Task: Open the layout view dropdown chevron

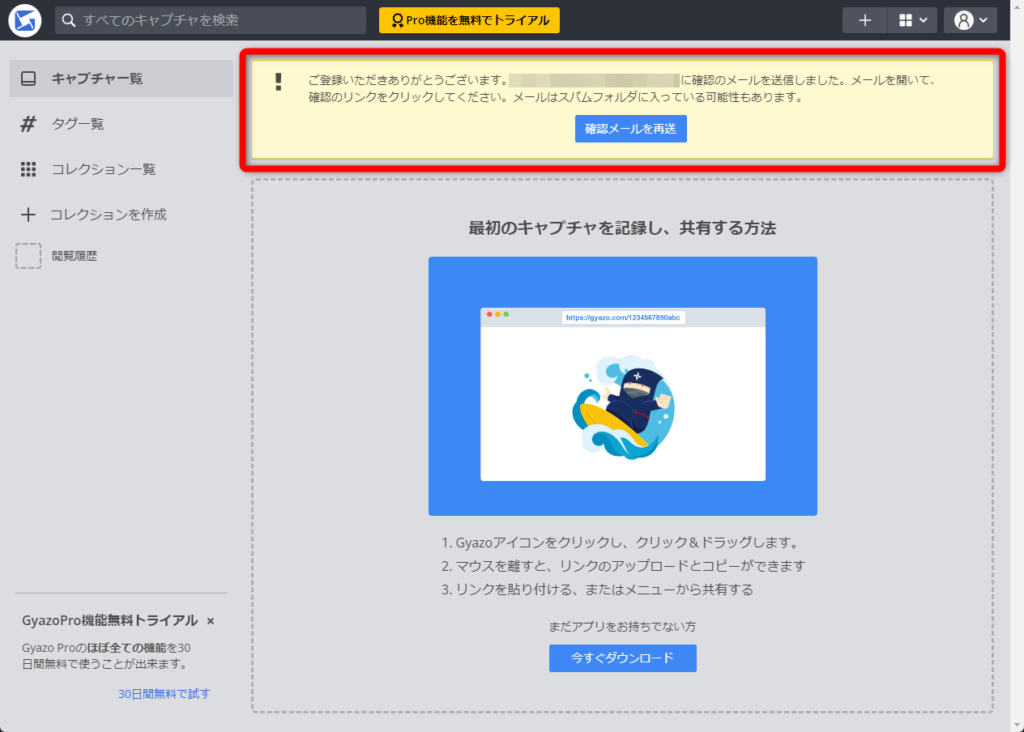Action: point(922,19)
